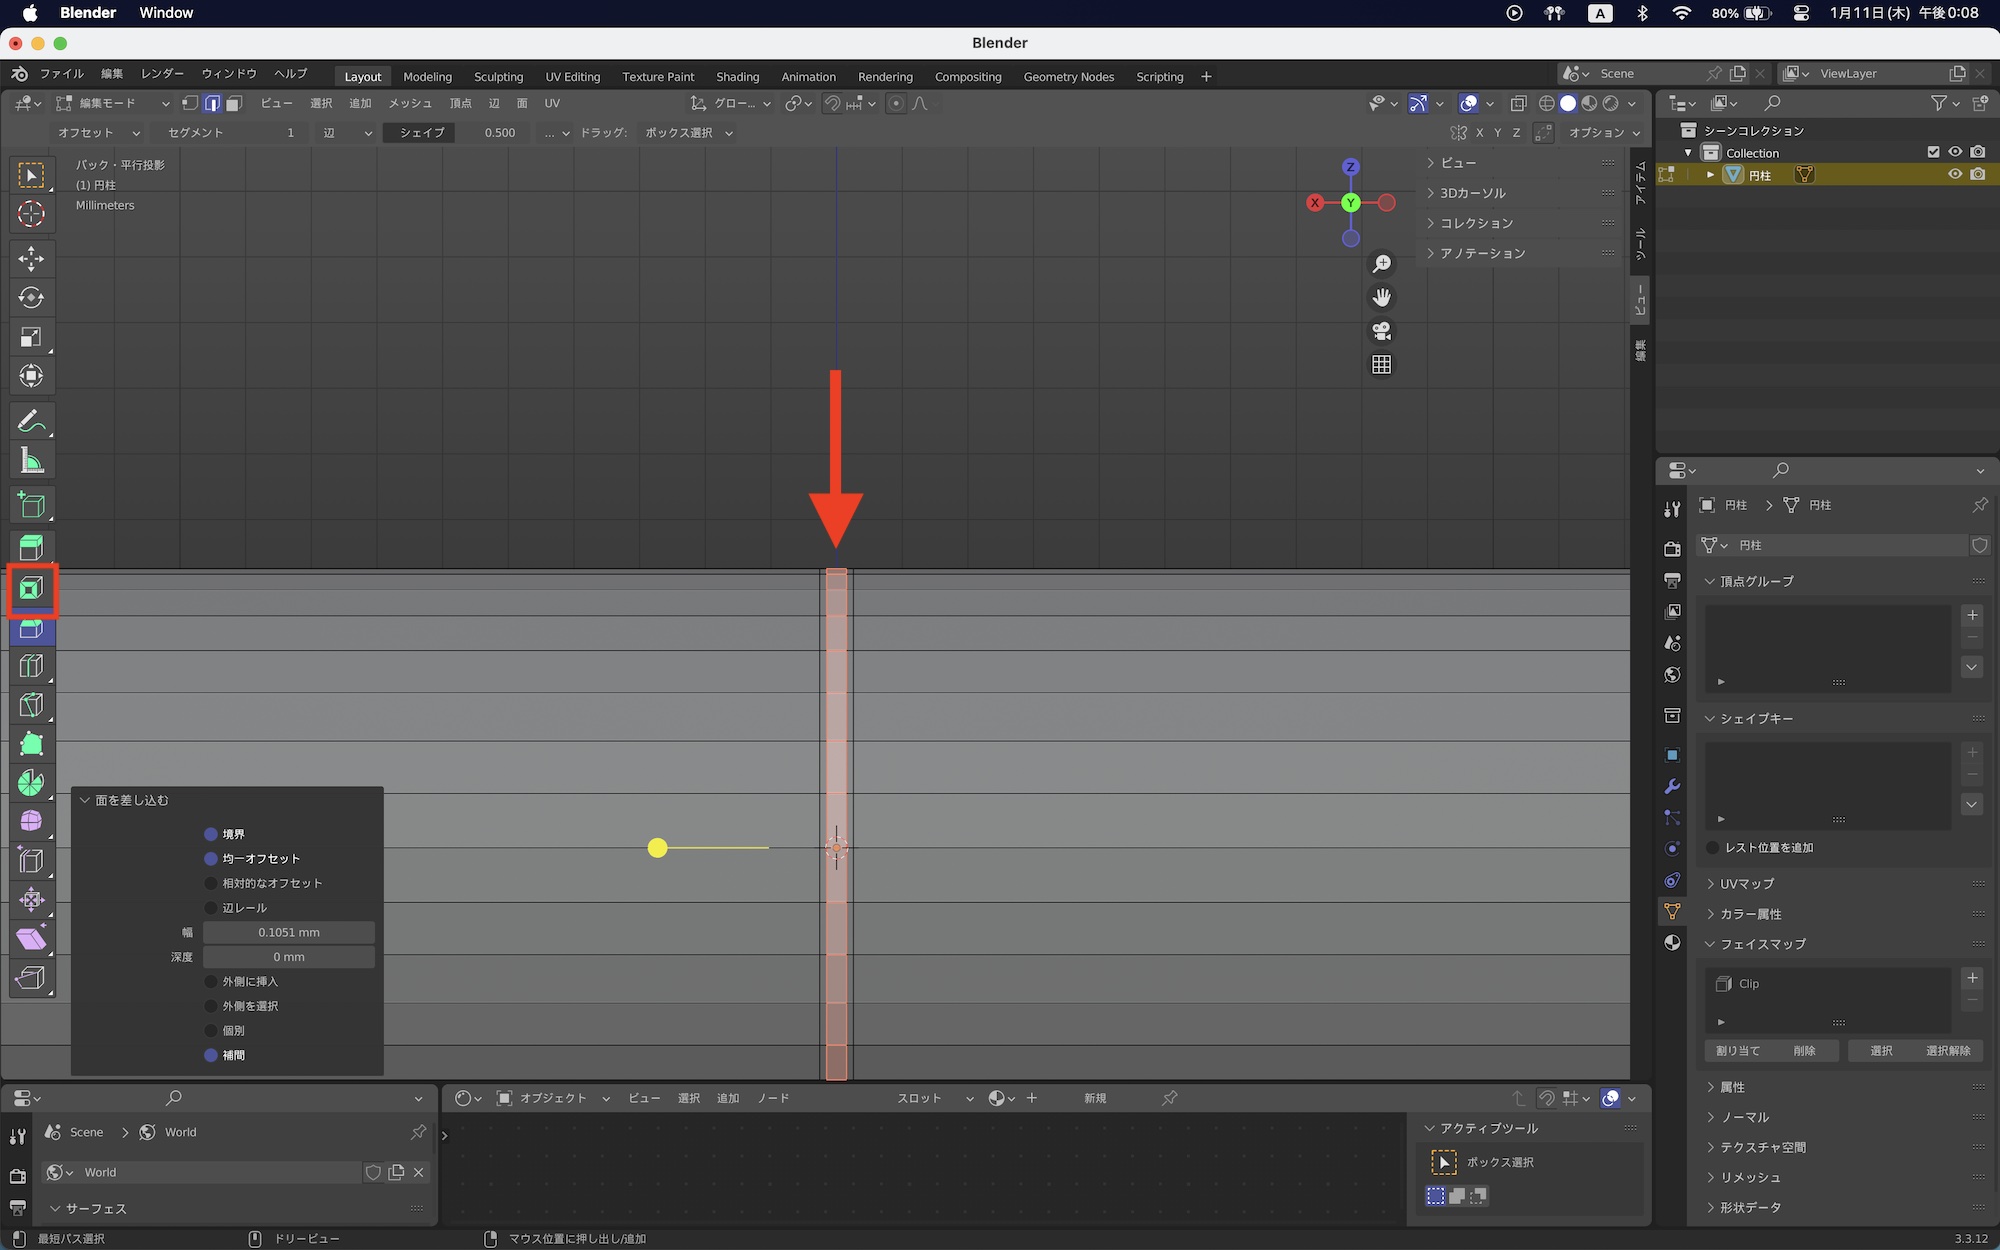Select the Spin tool icon
The width and height of the screenshot is (2000, 1250).
31,783
